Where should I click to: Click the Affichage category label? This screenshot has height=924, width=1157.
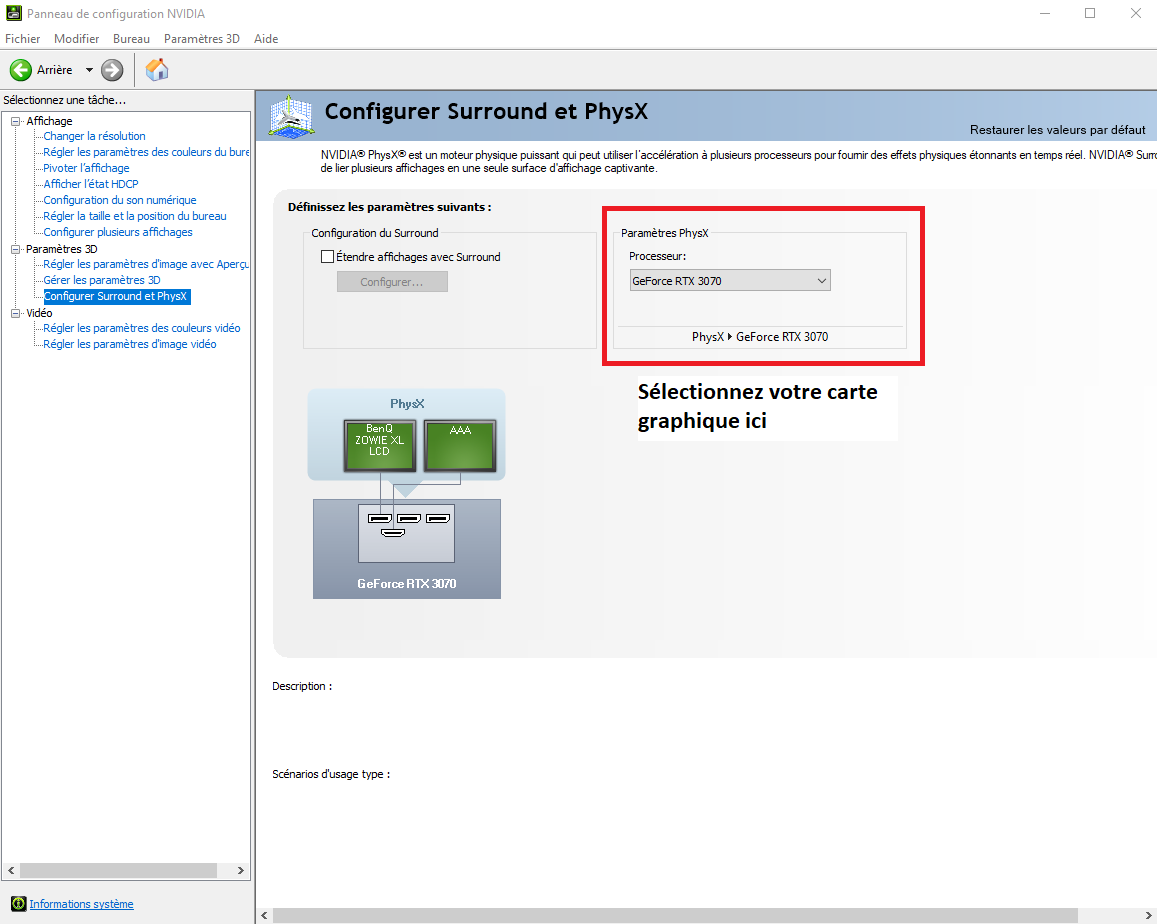[x=49, y=121]
